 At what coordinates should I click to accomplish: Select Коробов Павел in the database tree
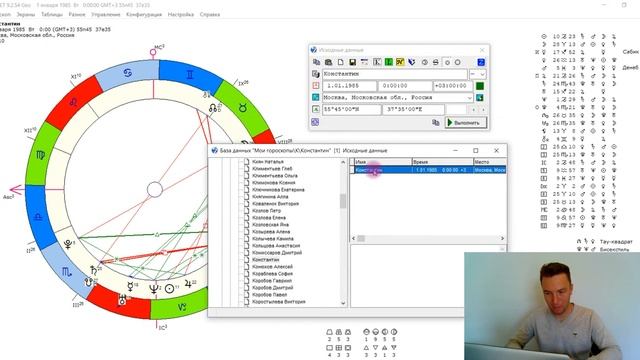269,294
